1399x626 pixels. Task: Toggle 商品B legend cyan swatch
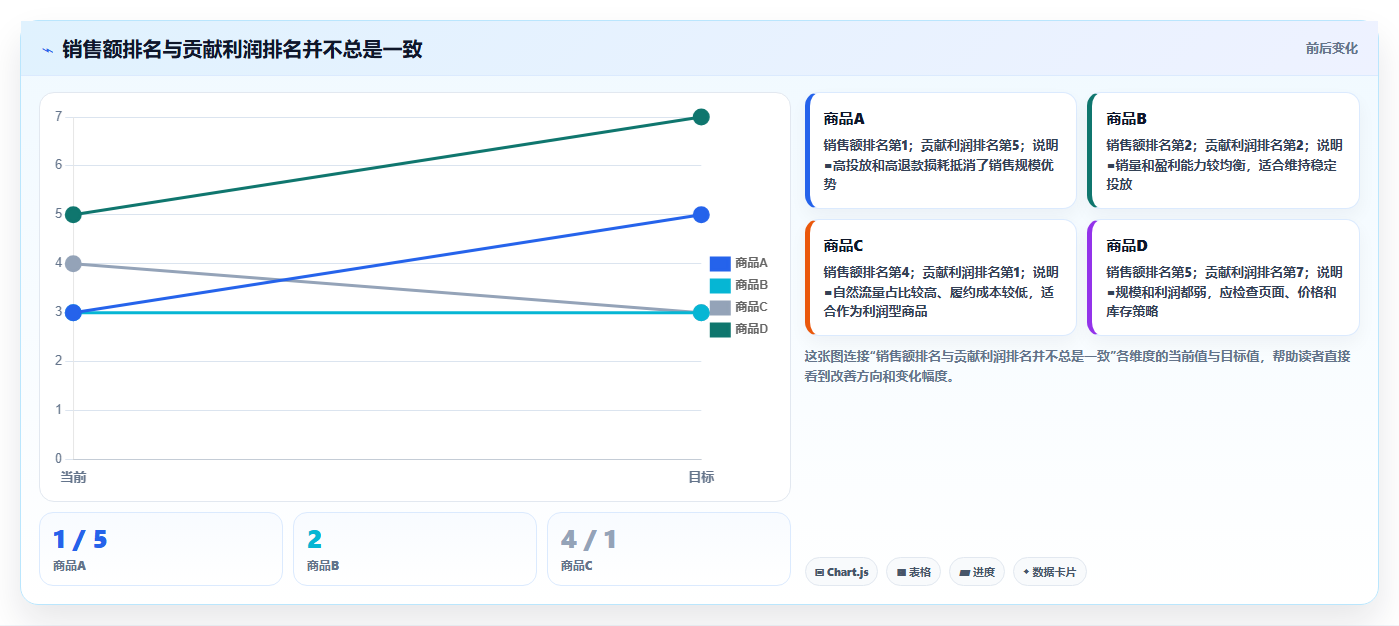coord(720,285)
